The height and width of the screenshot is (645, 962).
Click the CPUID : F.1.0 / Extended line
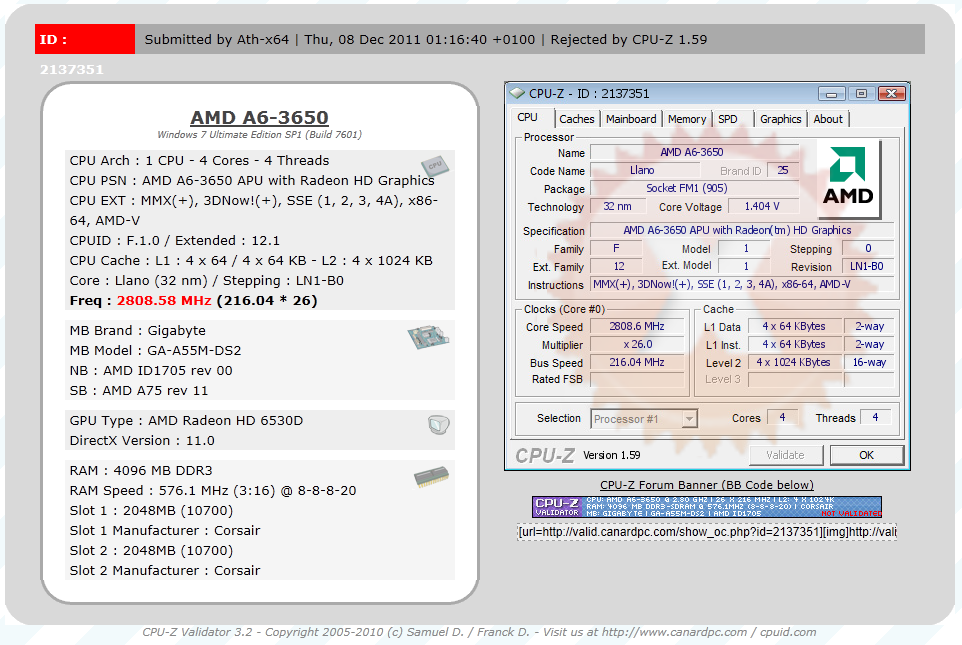(175, 241)
